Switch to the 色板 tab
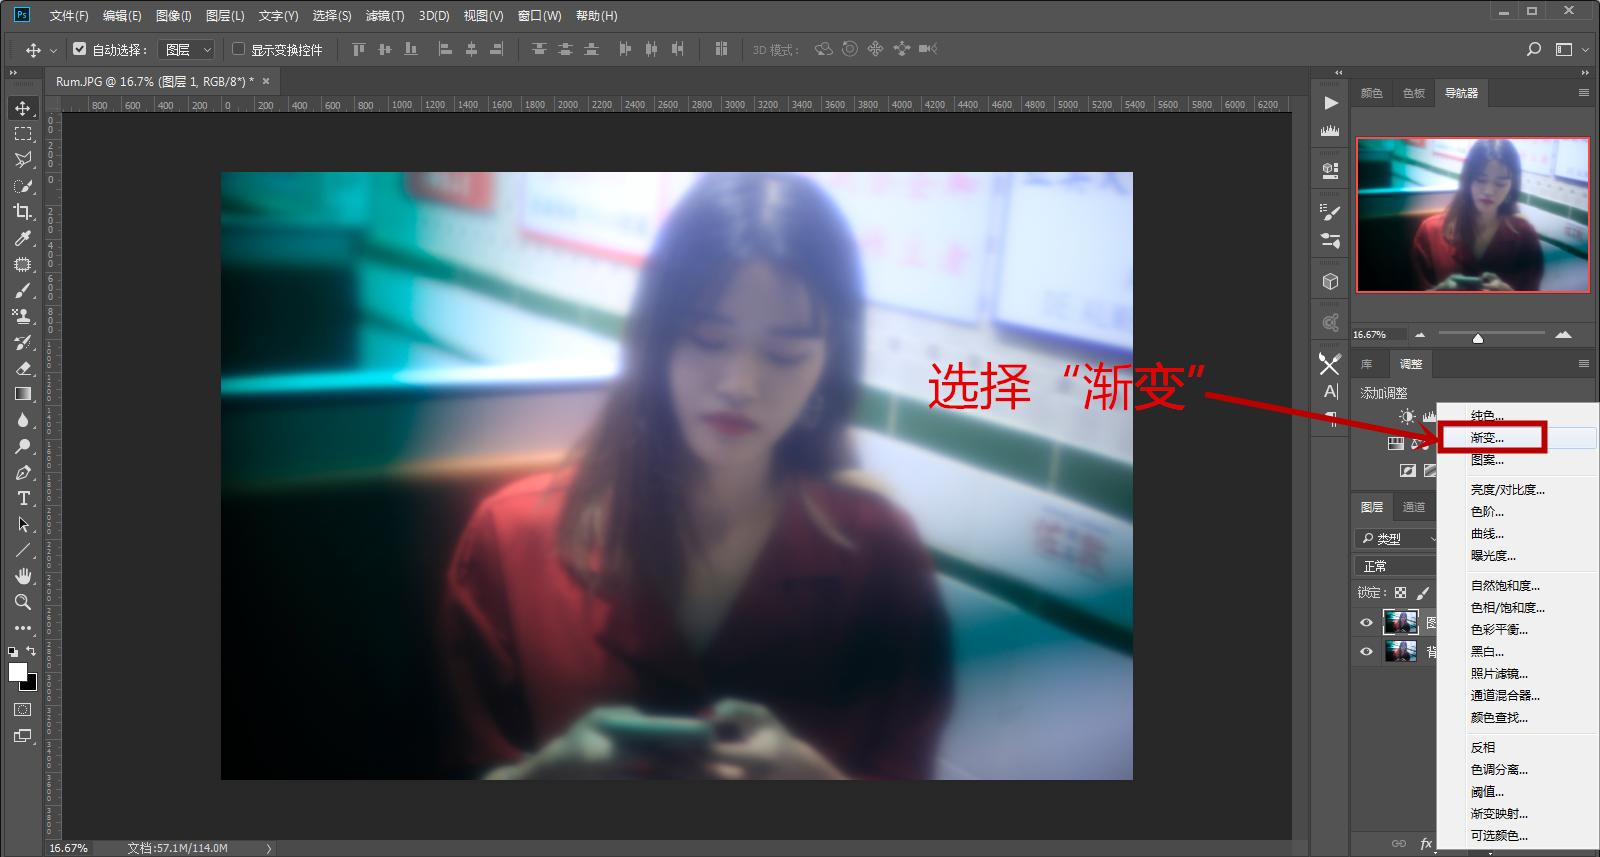1600x857 pixels. point(1413,93)
